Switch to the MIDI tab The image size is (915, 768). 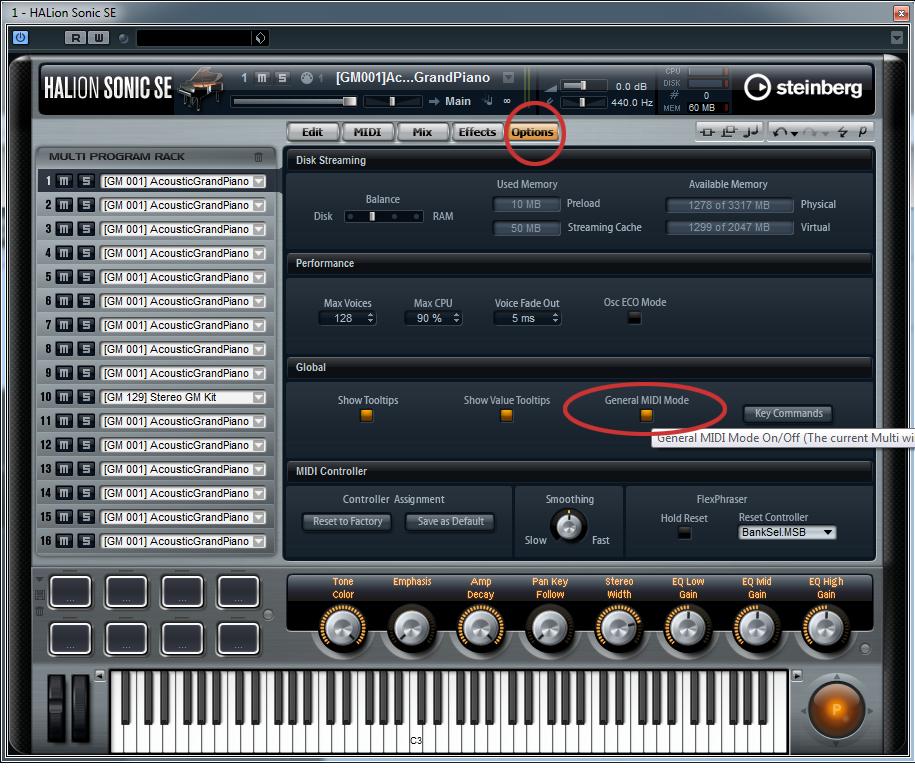tap(367, 132)
